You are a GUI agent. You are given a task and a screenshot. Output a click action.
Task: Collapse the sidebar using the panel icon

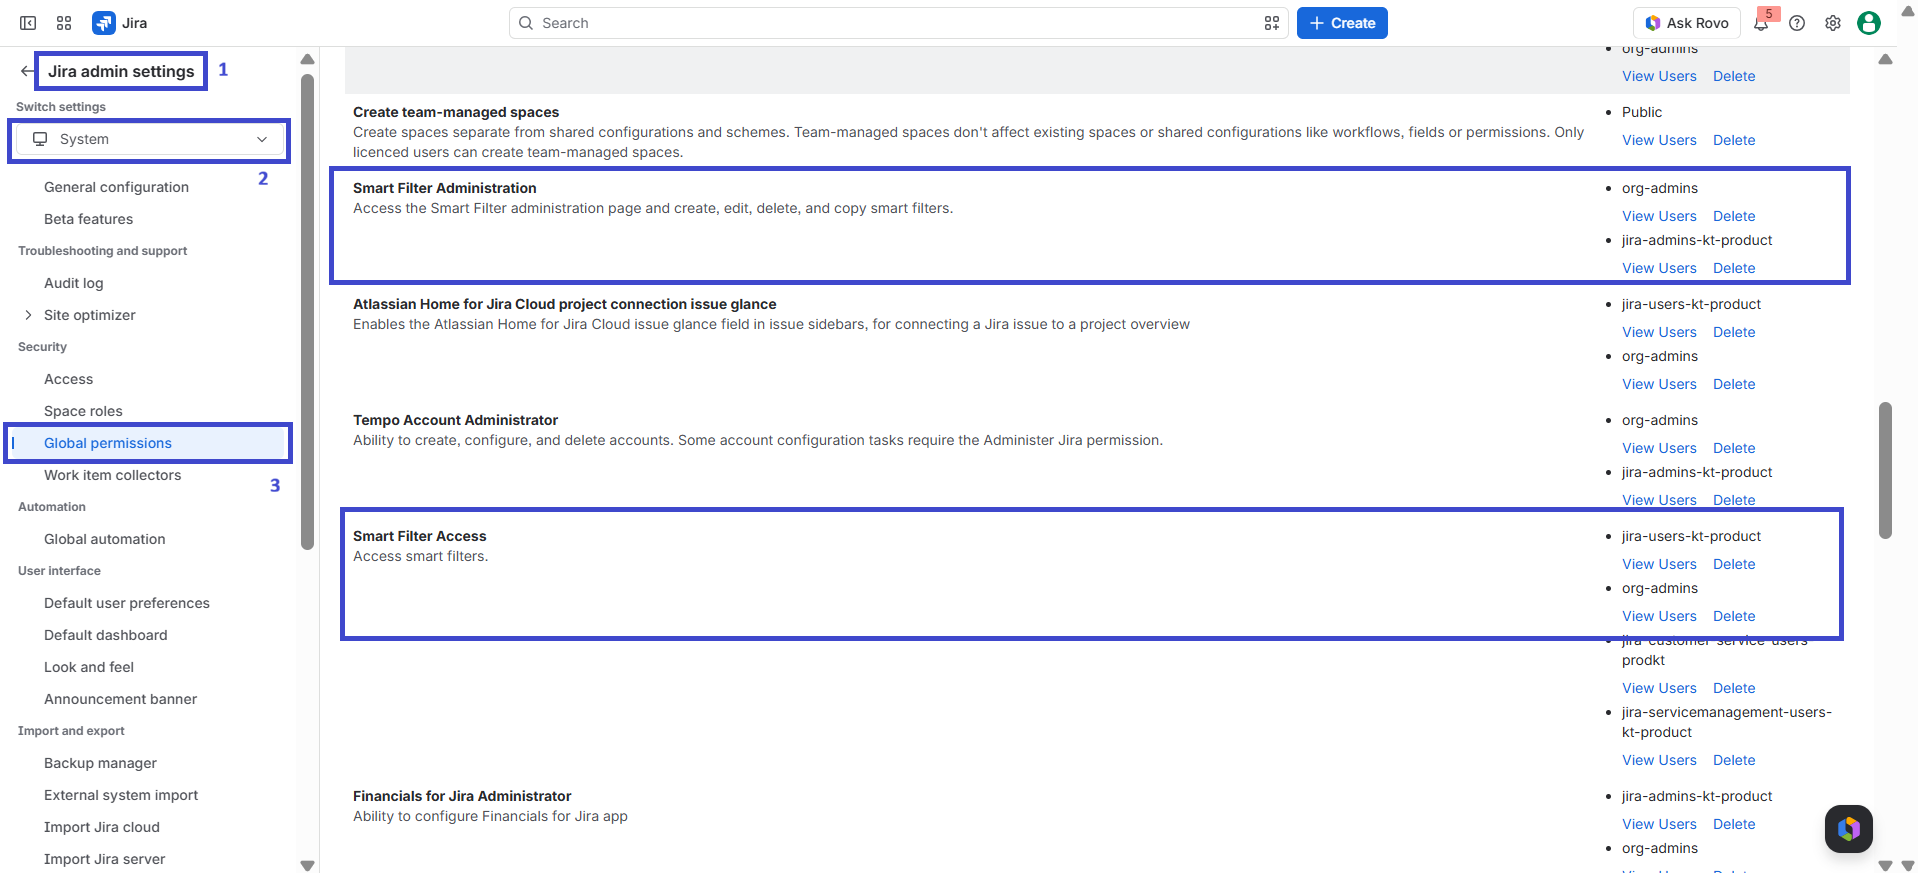tap(28, 23)
